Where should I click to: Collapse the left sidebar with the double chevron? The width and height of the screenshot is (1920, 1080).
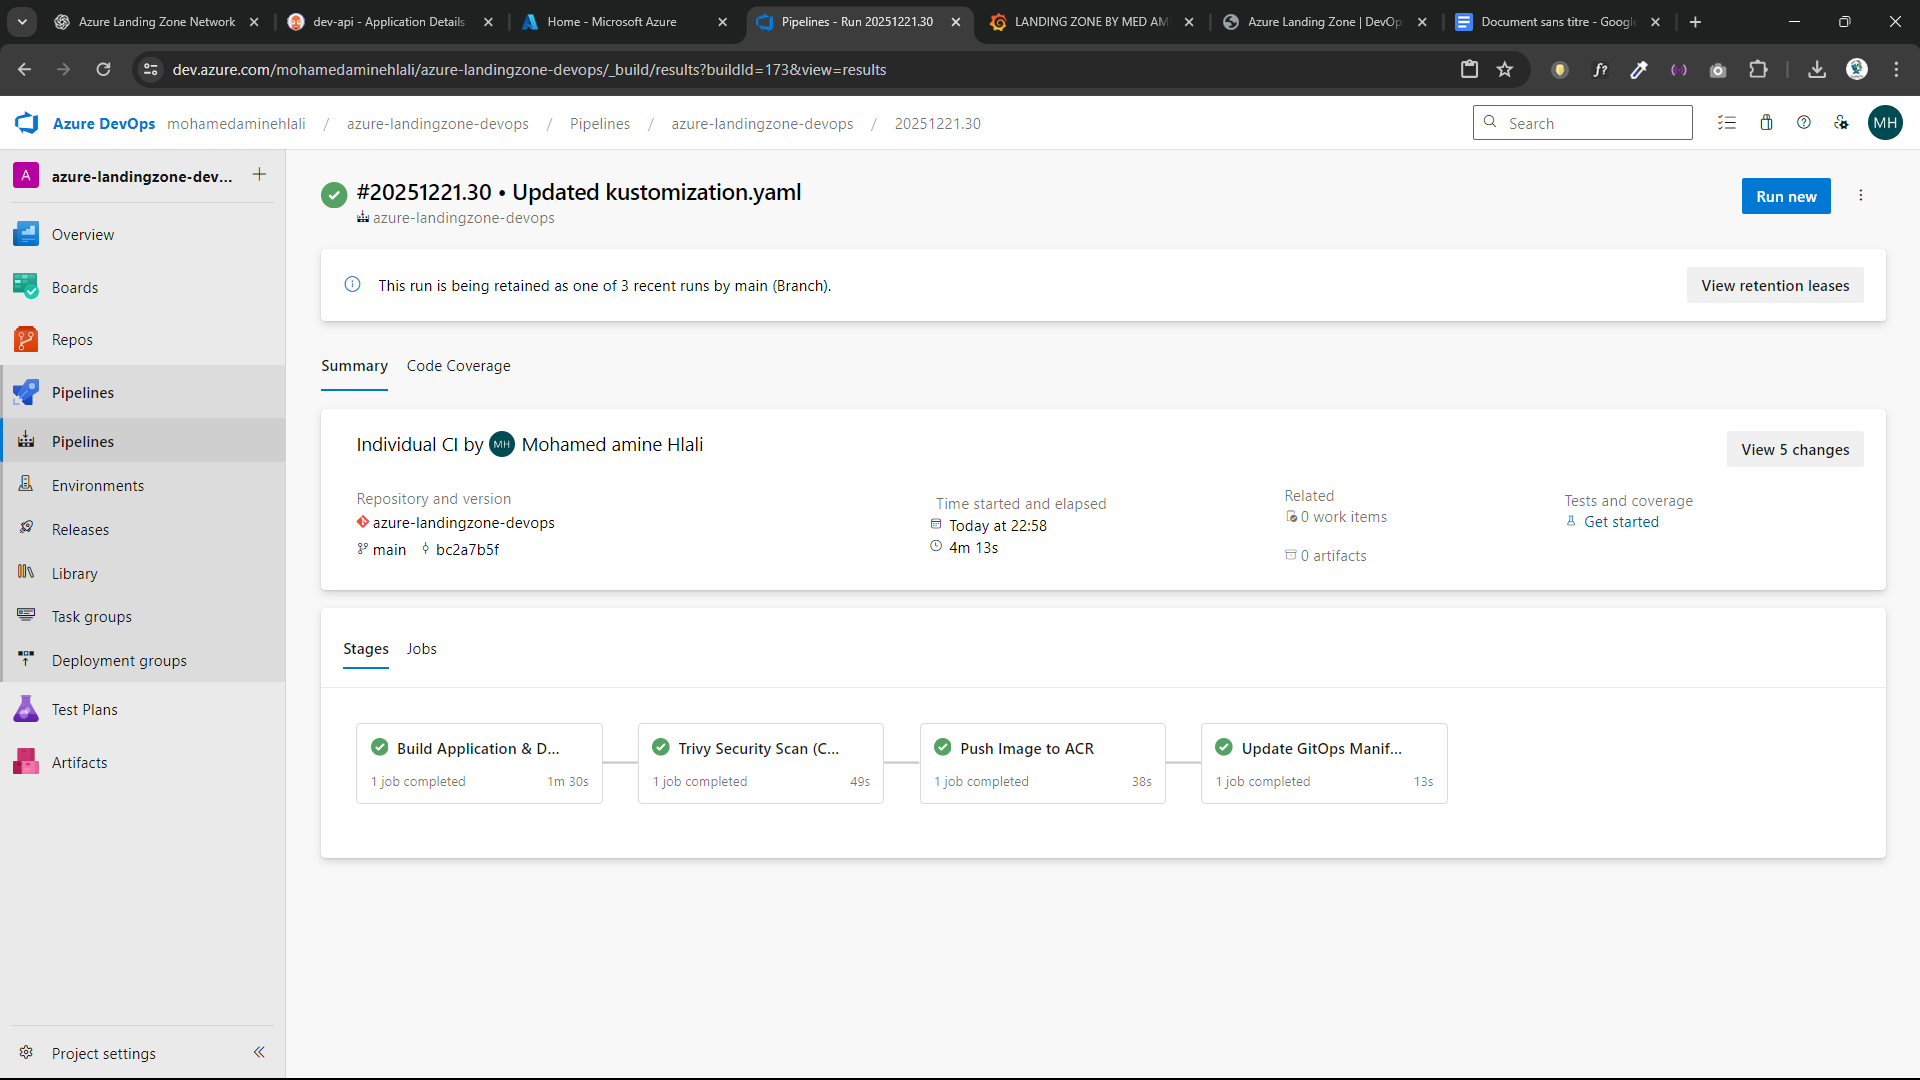pyautogui.click(x=259, y=1052)
